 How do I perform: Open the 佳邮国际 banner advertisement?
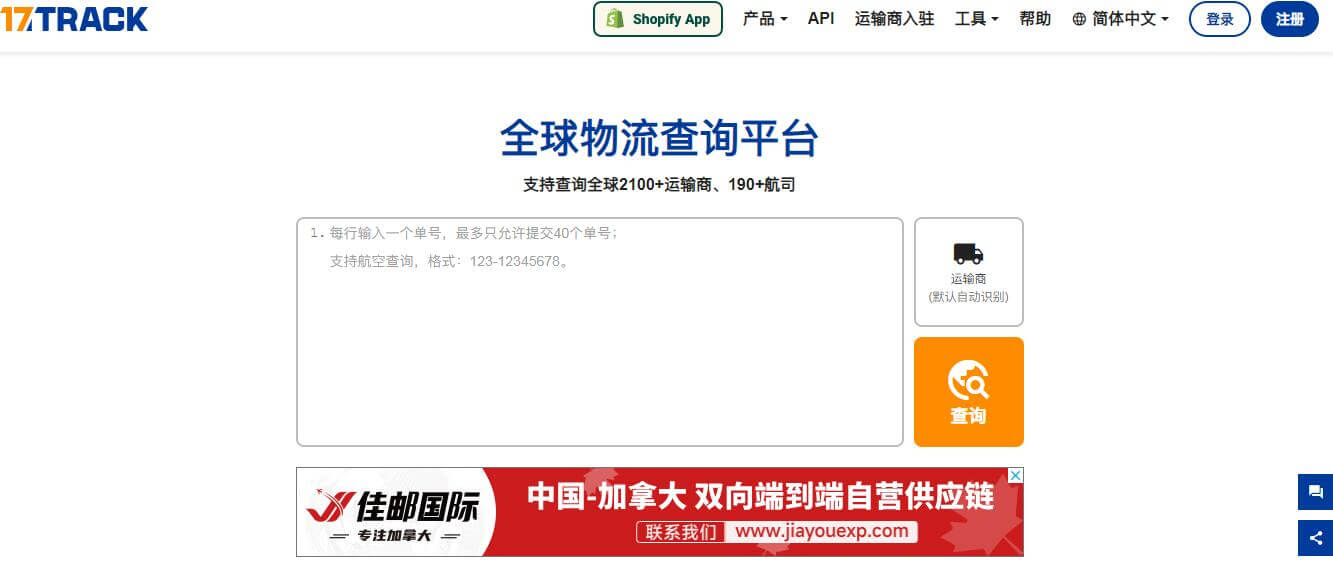click(660, 512)
